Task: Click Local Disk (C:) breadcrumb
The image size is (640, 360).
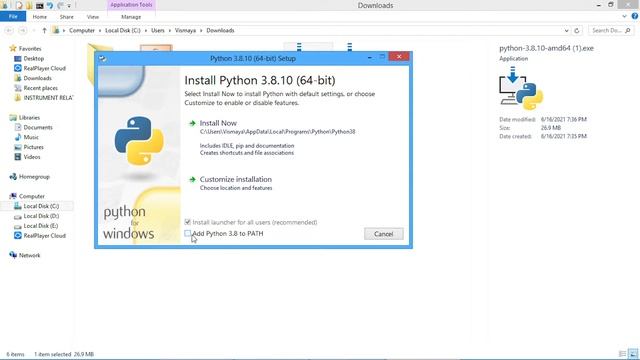Action: (x=122, y=31)
